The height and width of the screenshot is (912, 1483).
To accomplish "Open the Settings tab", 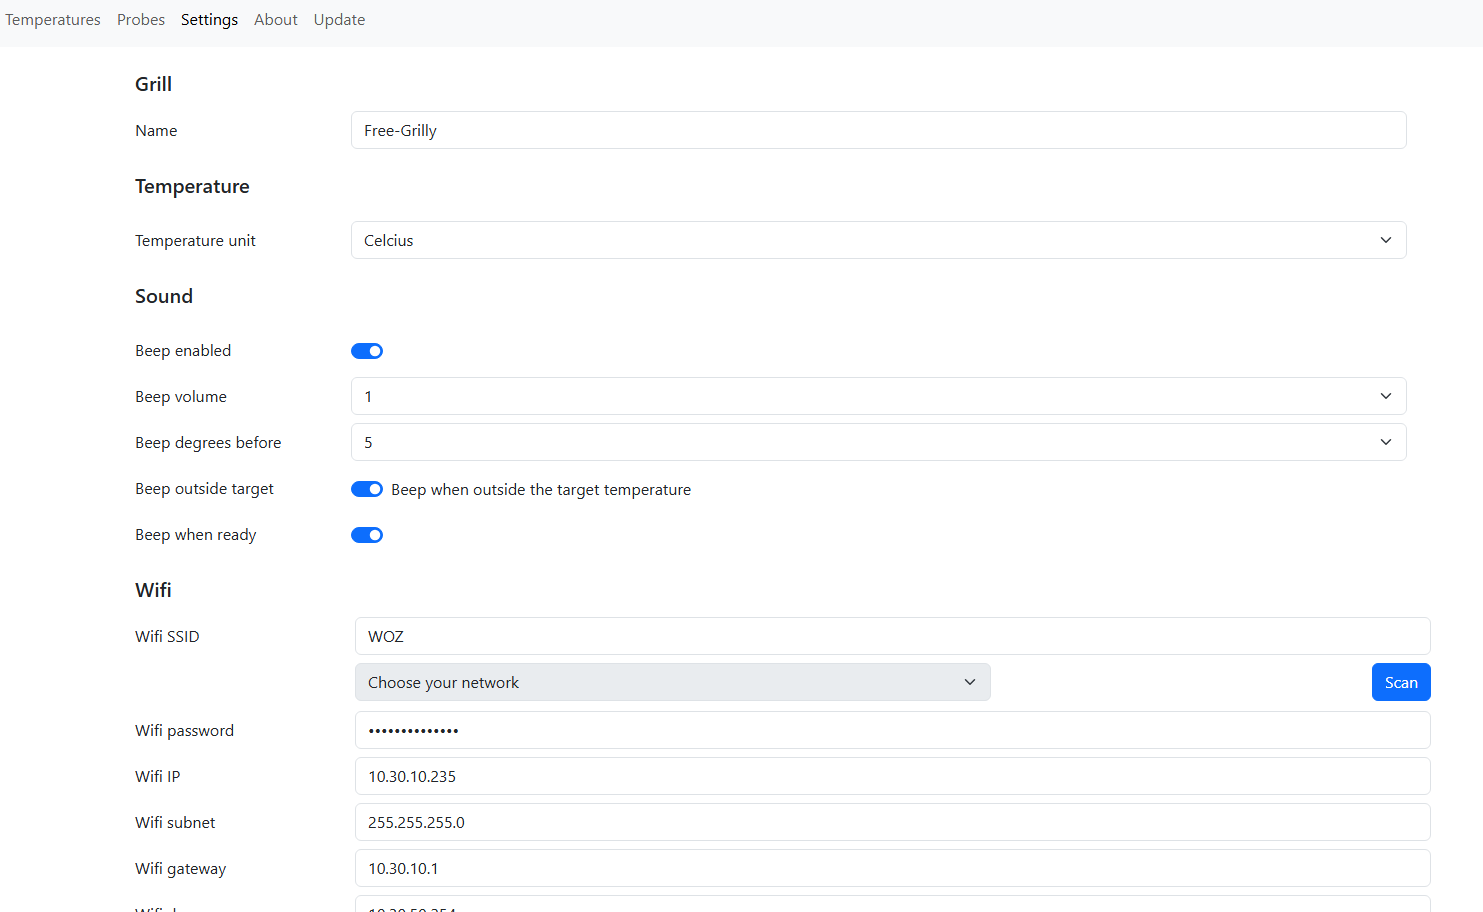I will 209,20.
